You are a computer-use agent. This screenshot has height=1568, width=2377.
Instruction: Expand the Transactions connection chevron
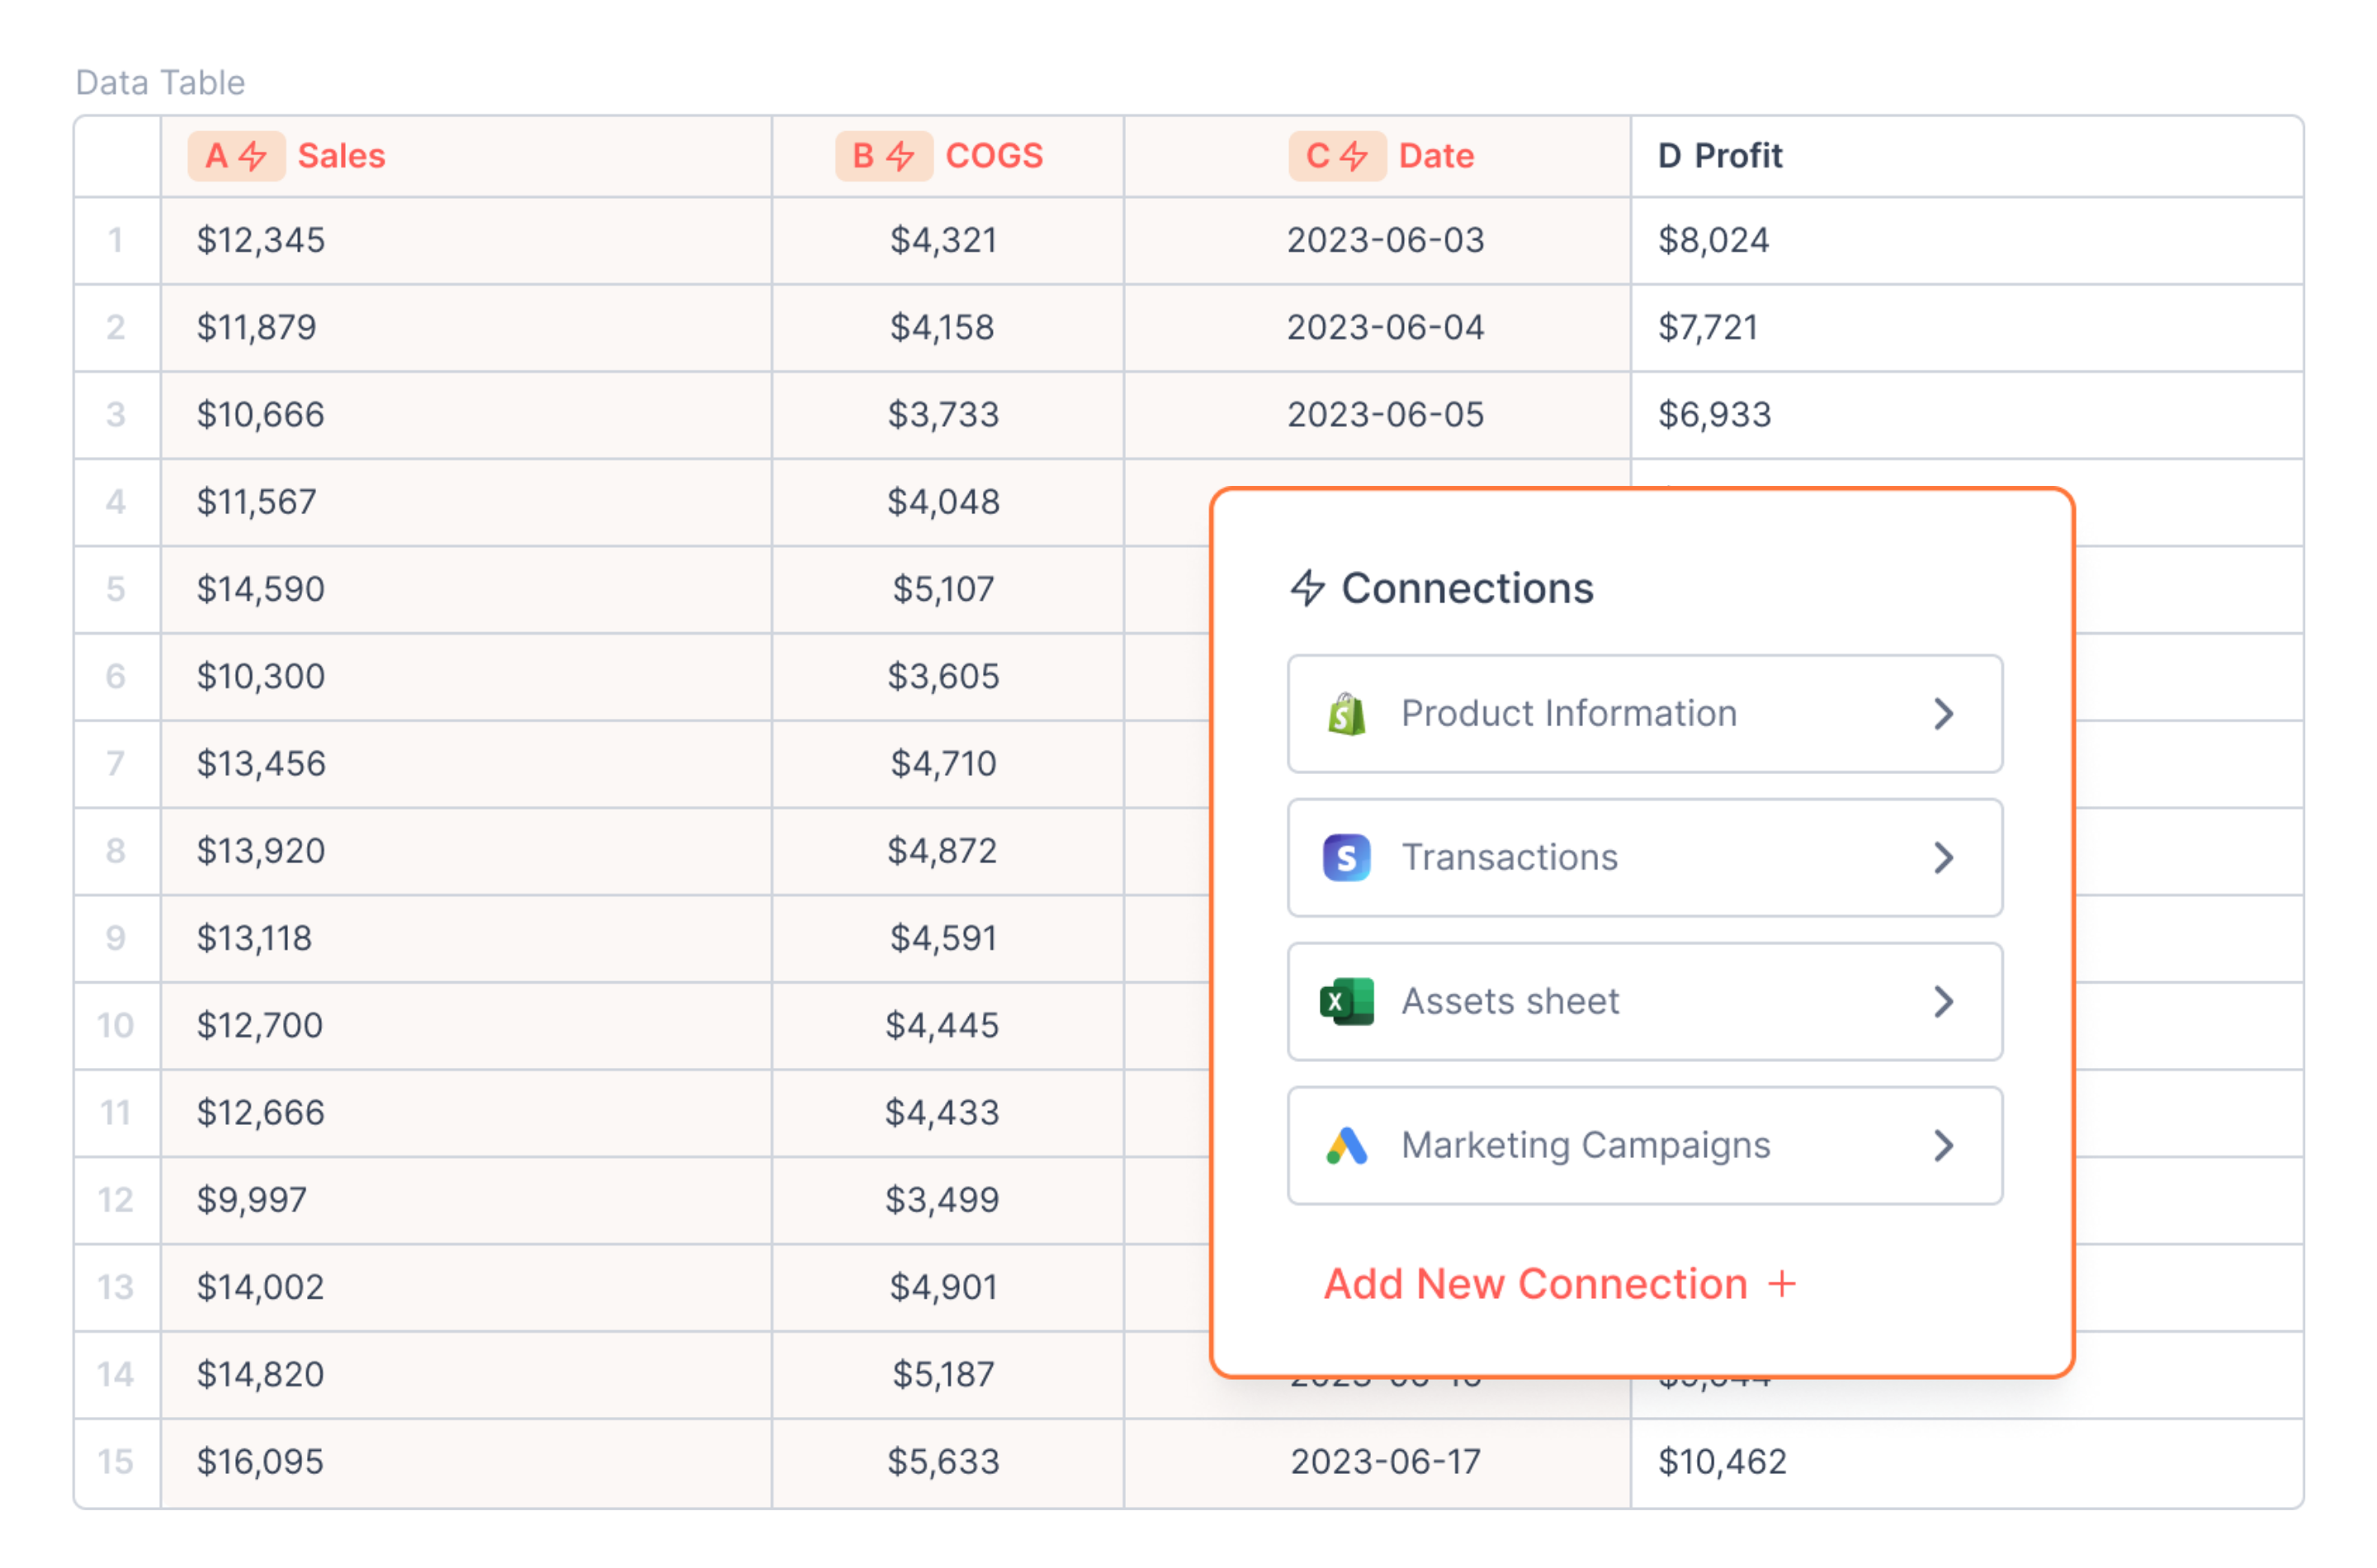point(1943,858)
